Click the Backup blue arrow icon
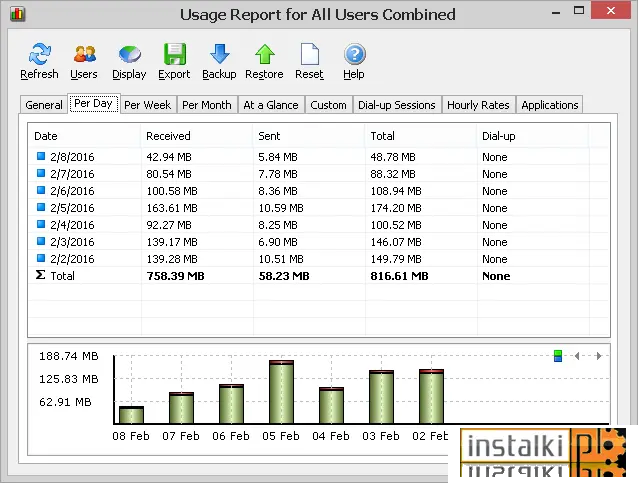The height and width of the screenshot is (483, 638). click(x=220, y=54)
